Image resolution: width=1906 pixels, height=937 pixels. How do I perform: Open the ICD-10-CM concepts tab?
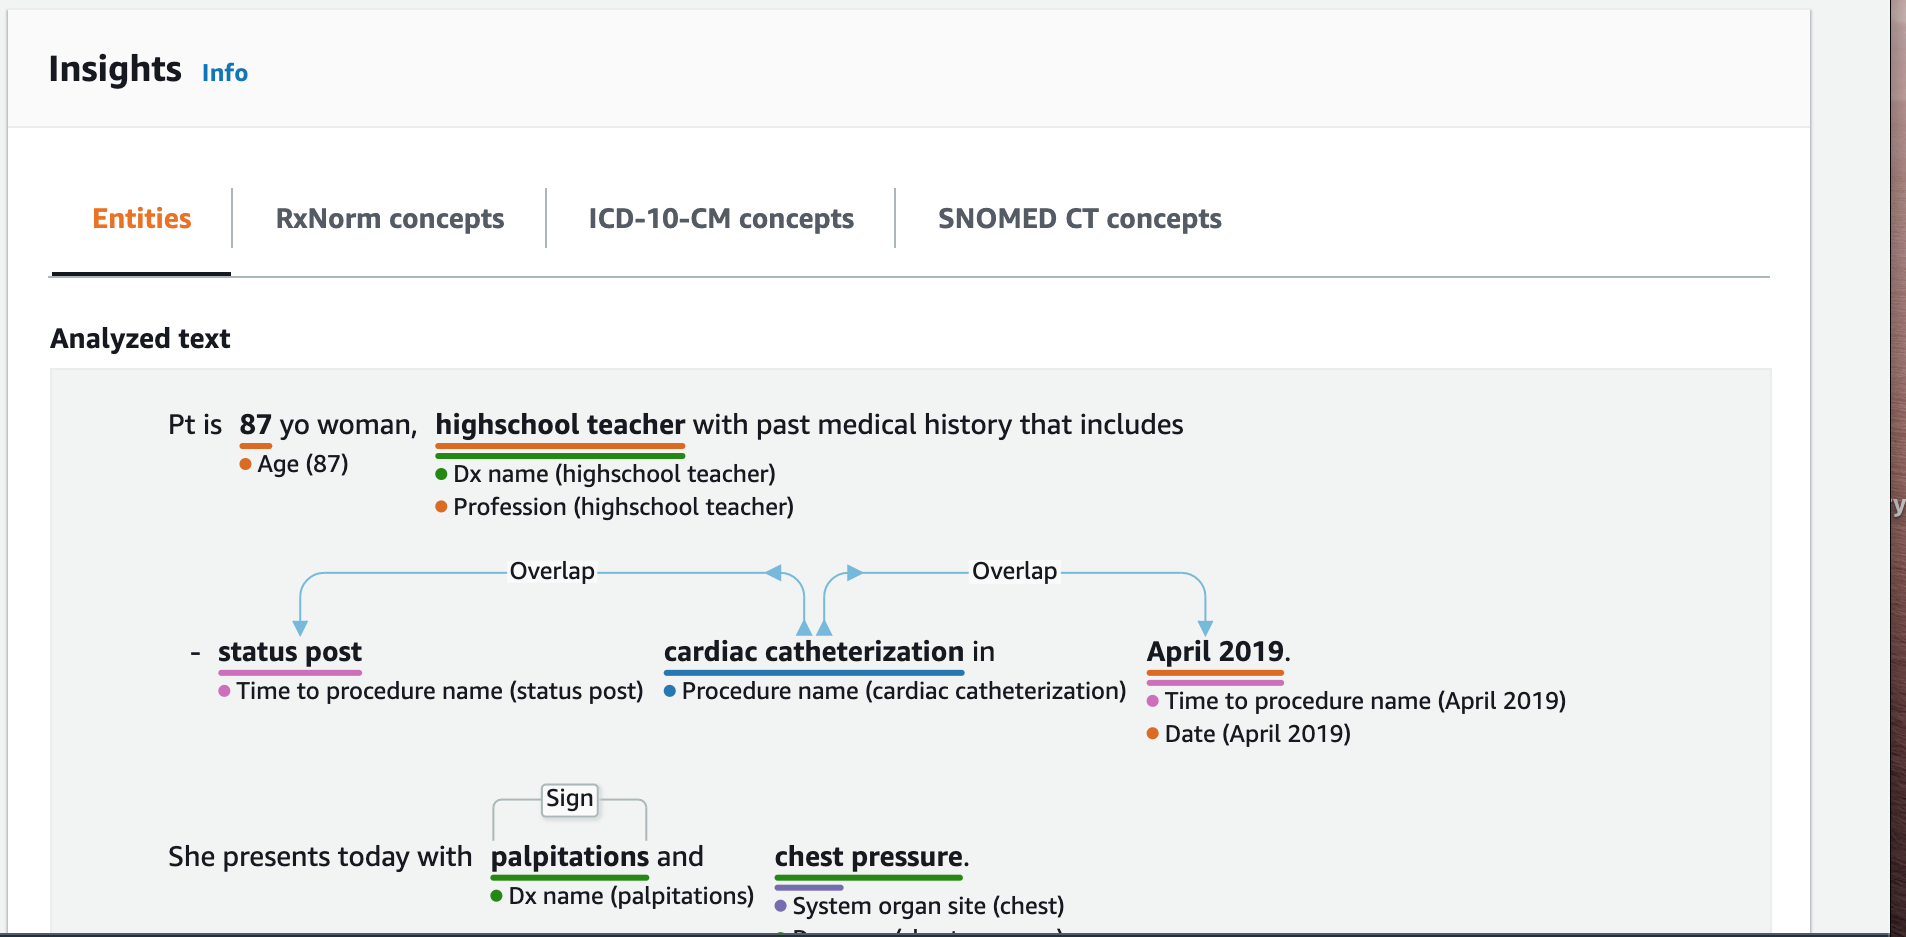(720, 219)
